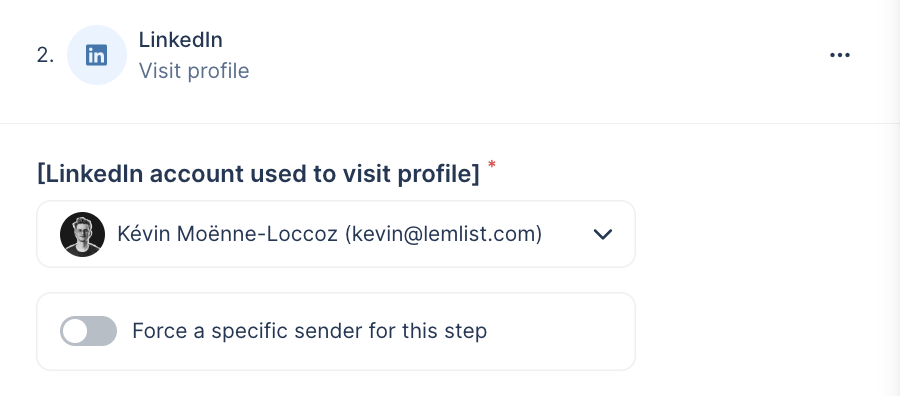The width and height of the screenshot is (900, 396).
Task: Open the LinkedIn account selector dropdown
Action: tap(336, 234)
